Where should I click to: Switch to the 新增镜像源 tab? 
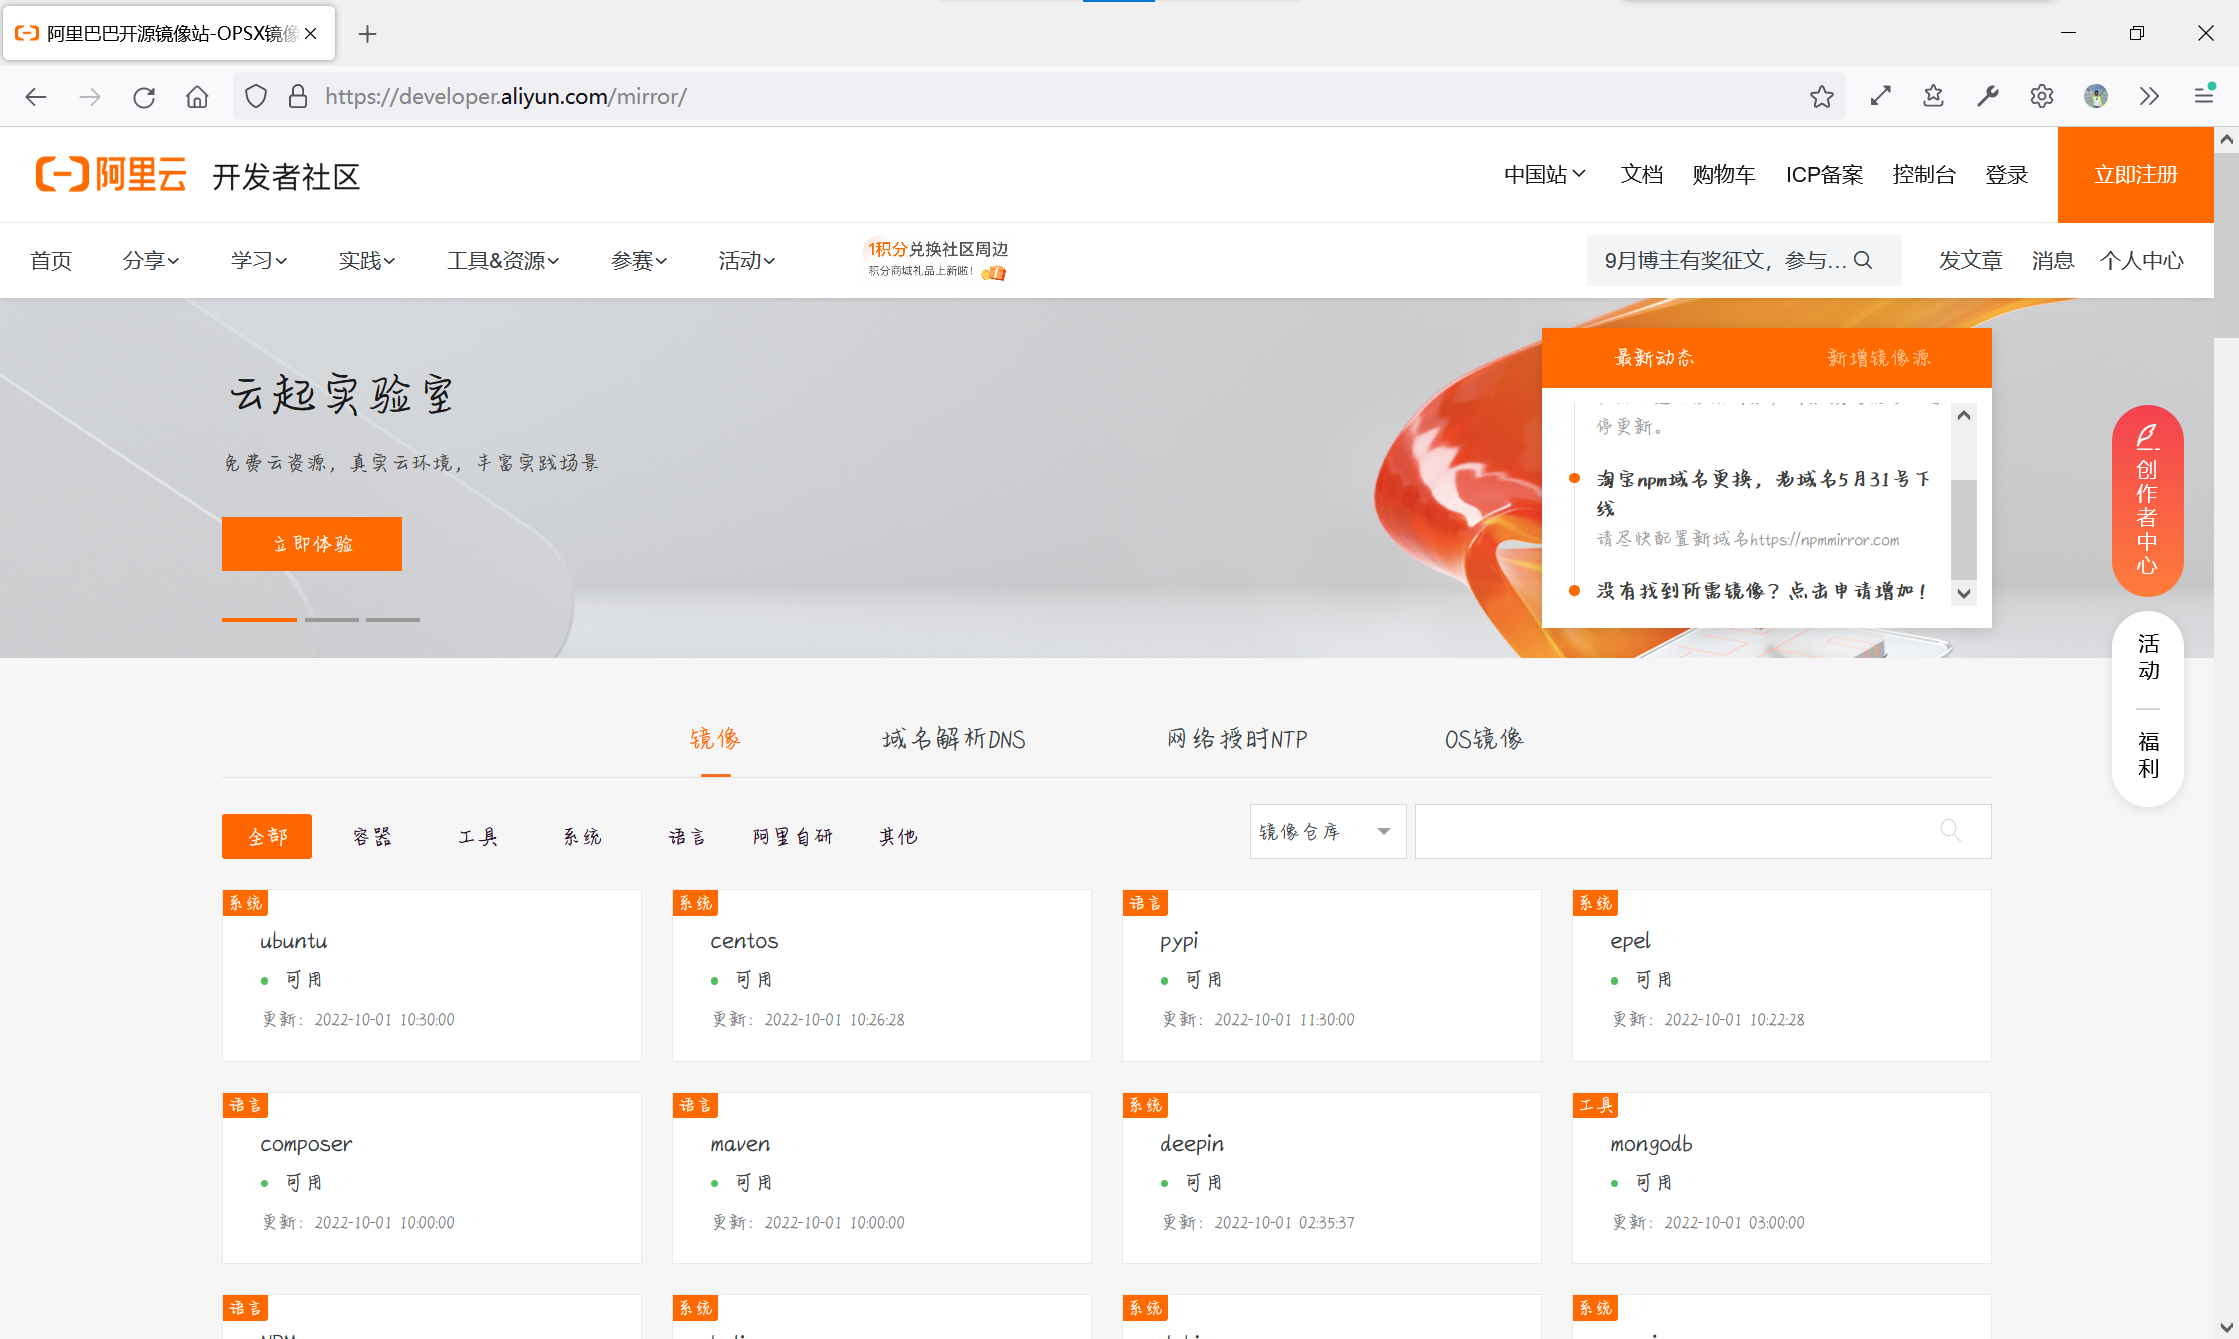[1878, 358]
